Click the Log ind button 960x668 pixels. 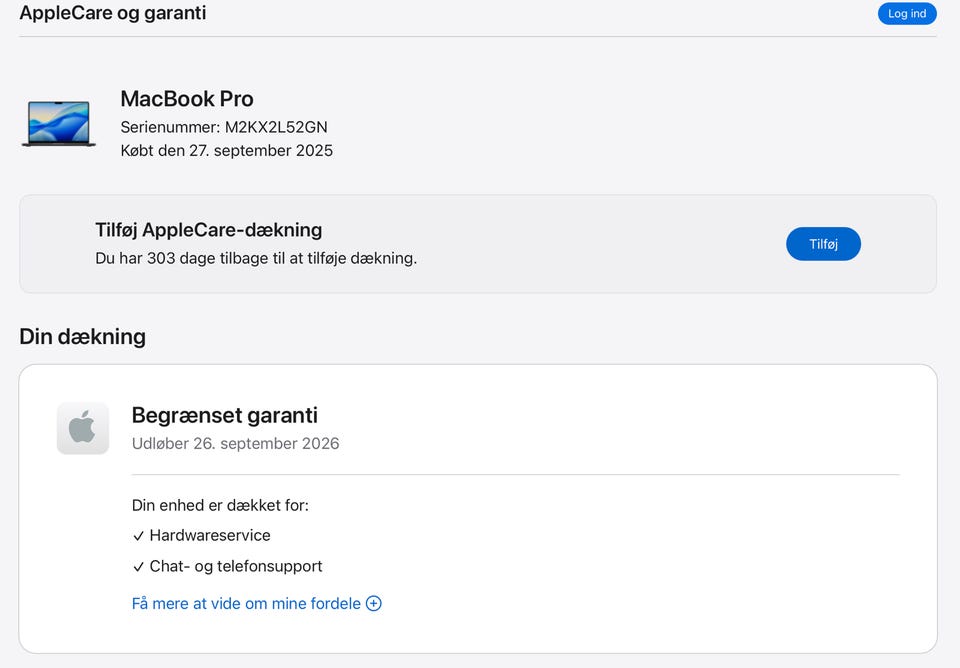coord(907,14)
